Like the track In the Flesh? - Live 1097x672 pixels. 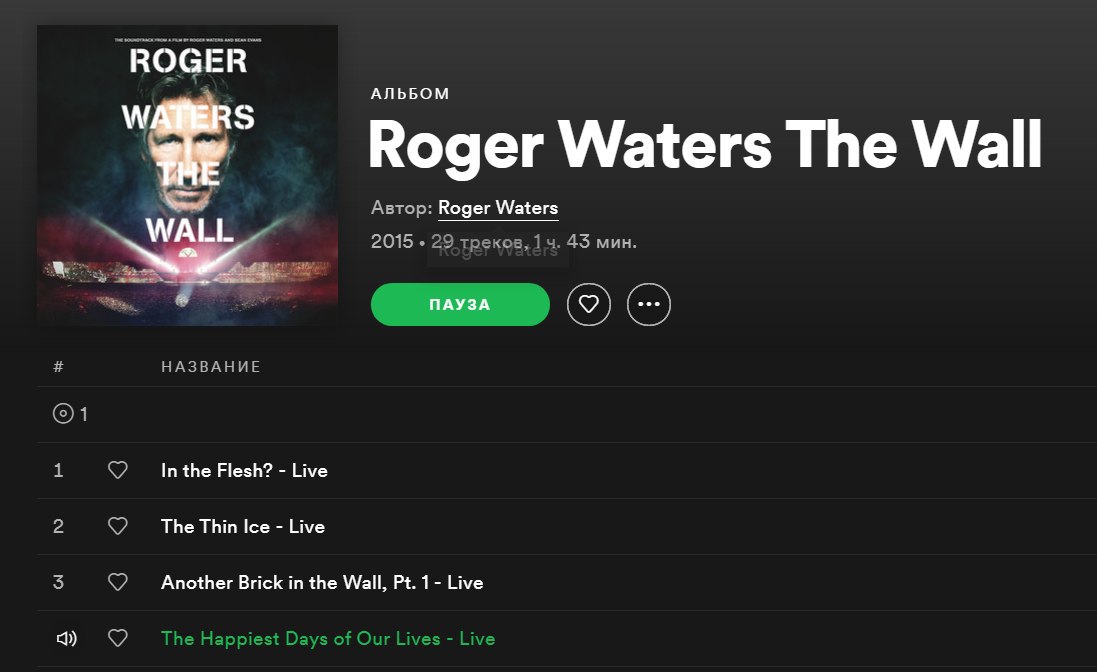(x=118, y=470)
